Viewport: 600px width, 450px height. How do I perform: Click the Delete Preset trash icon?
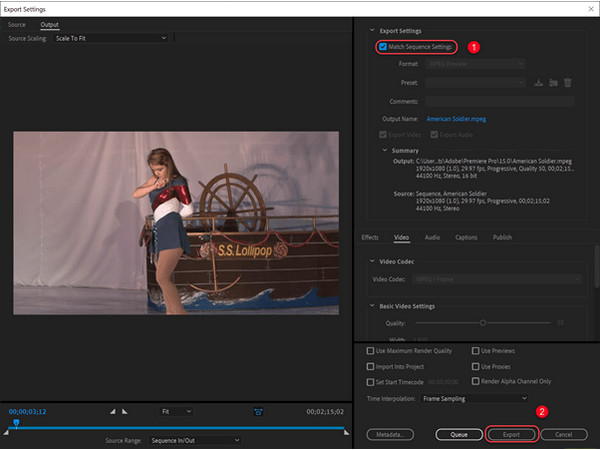click(567, 83)
